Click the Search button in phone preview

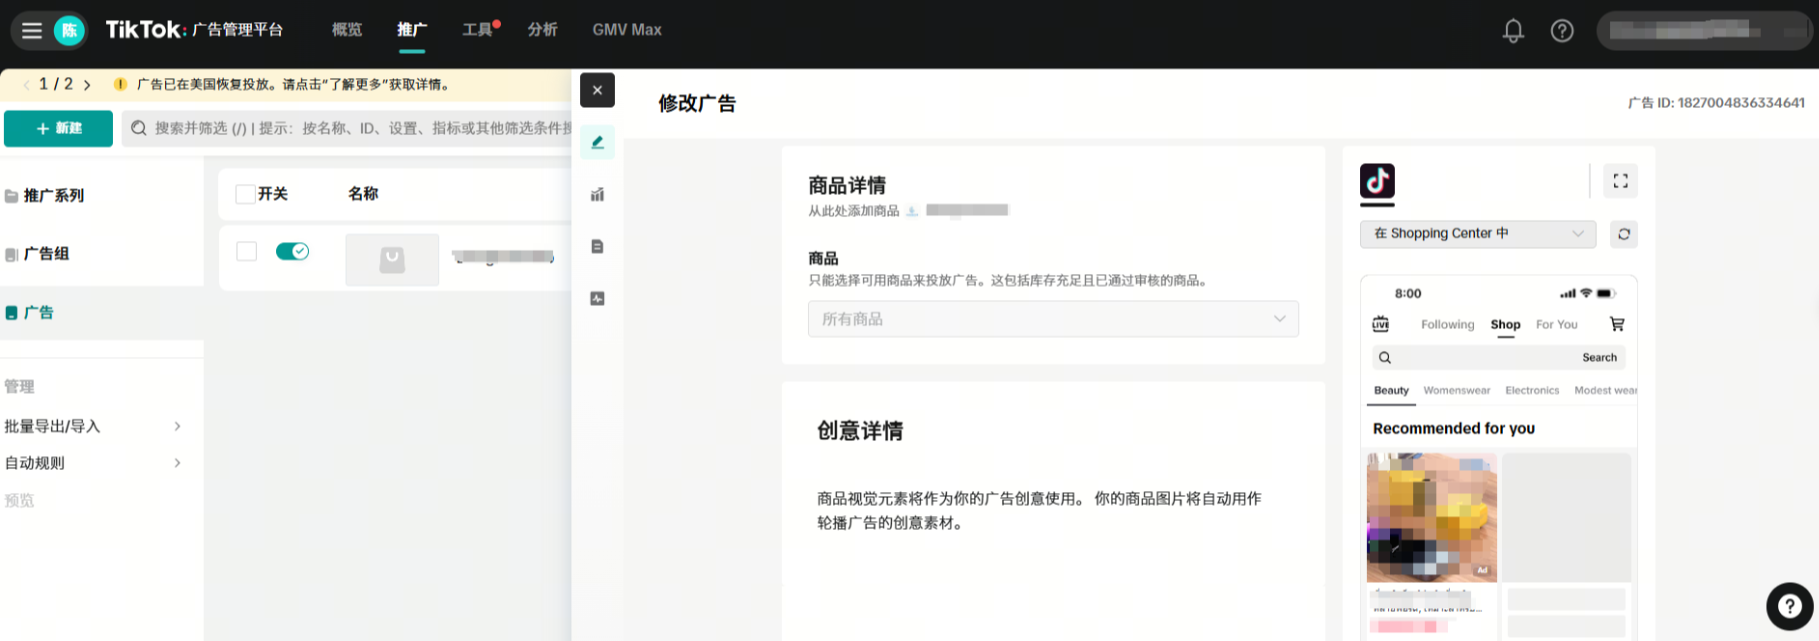tap(1599, 357)
